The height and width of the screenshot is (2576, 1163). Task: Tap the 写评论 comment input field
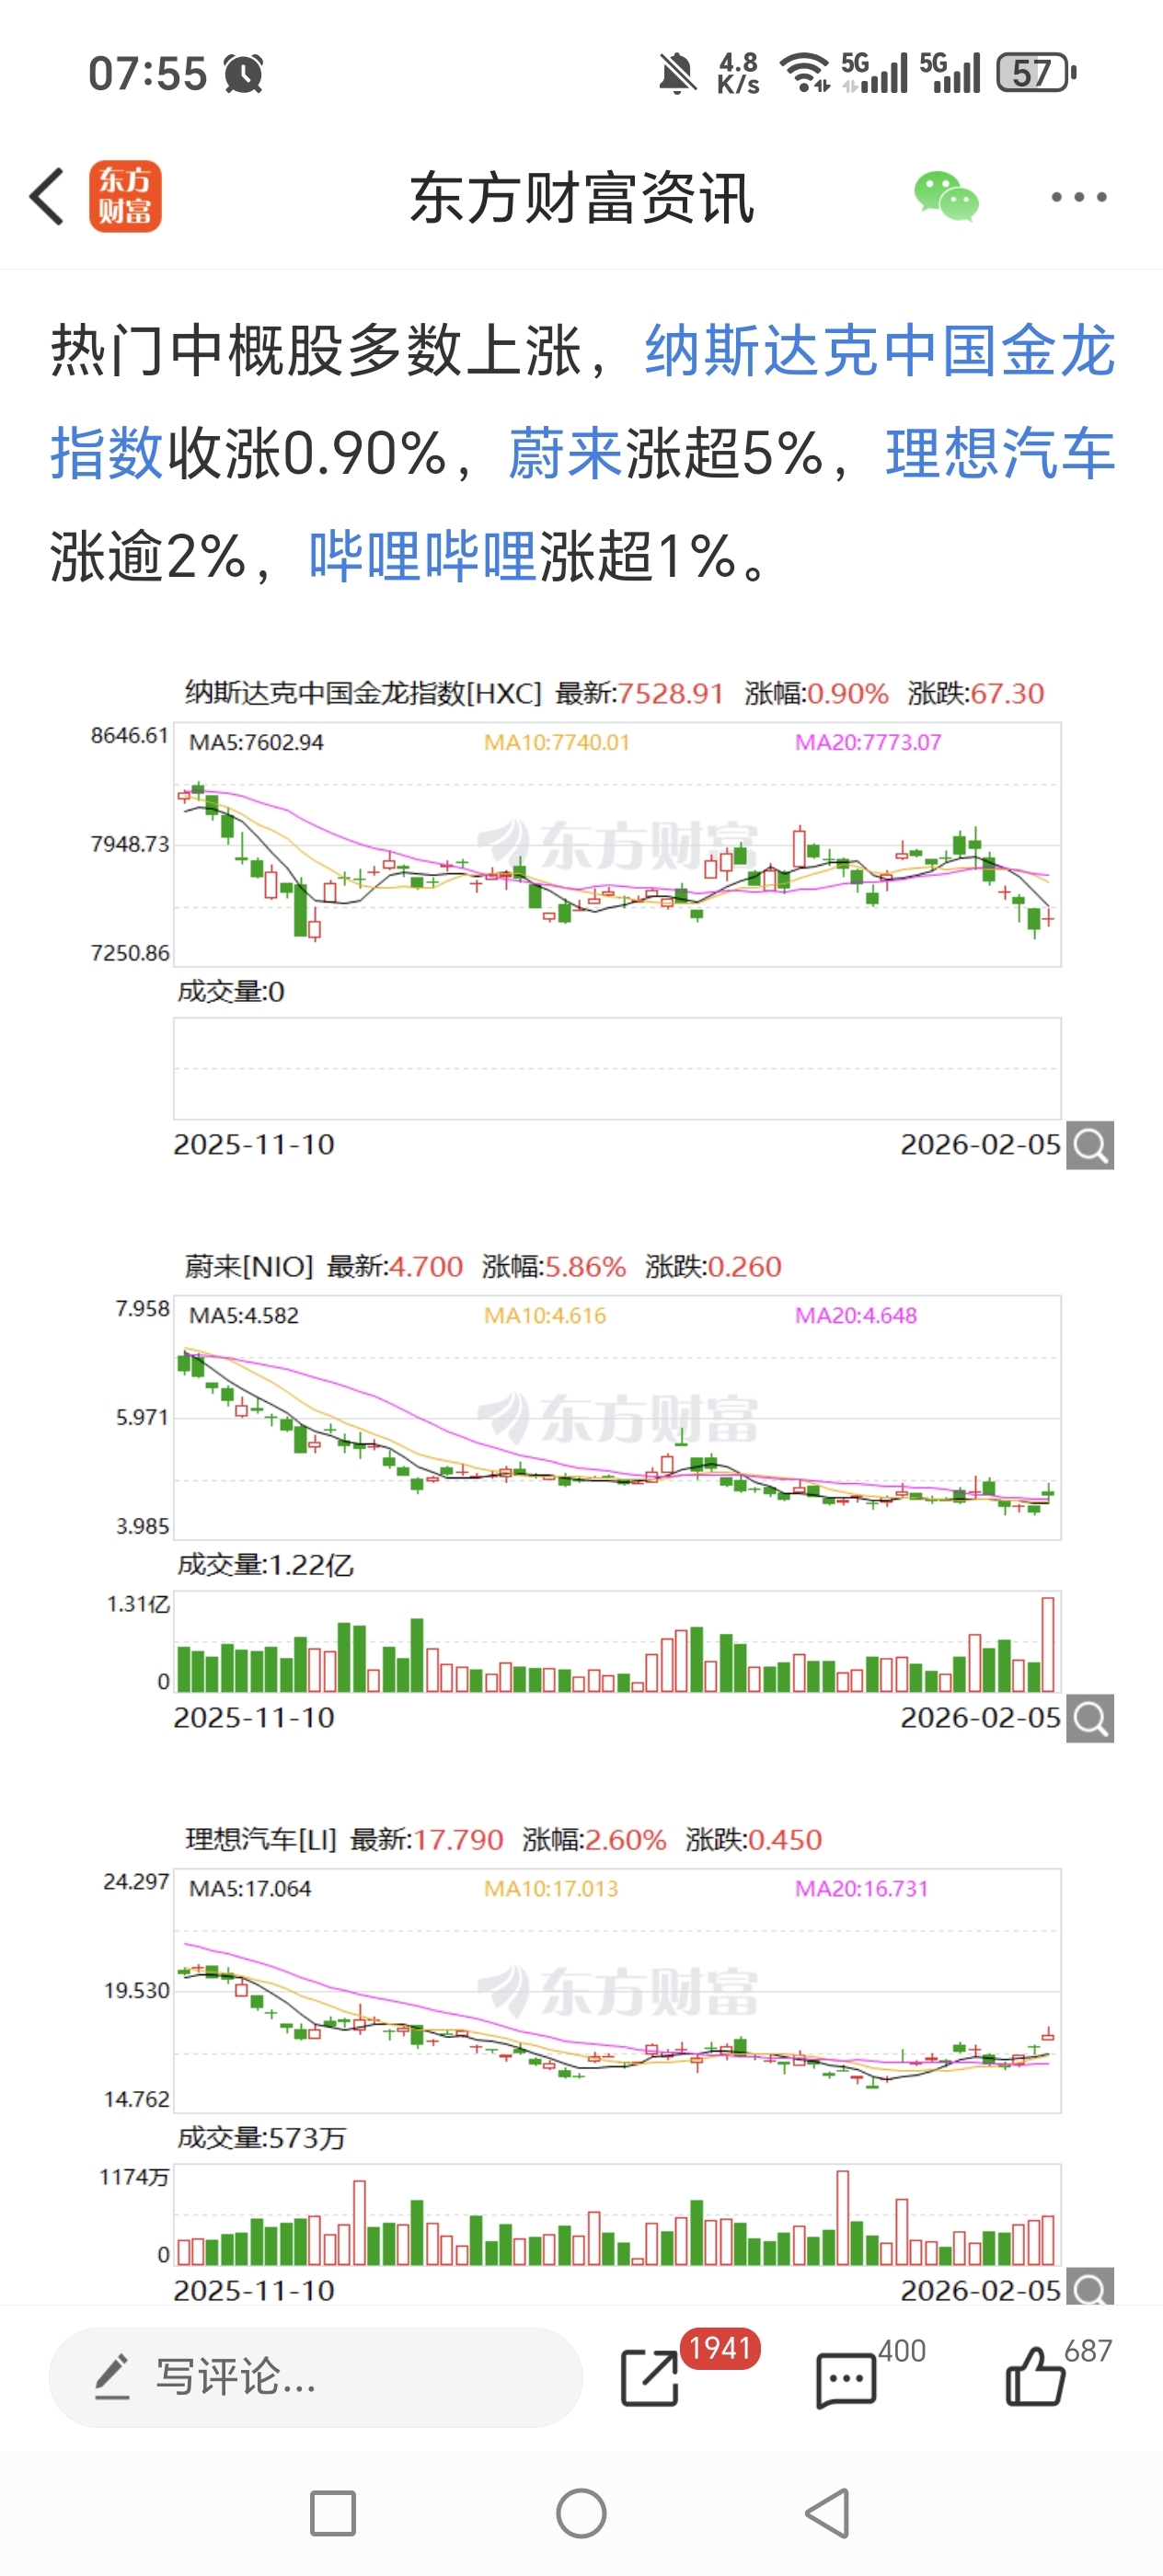tap(316, 2377)
